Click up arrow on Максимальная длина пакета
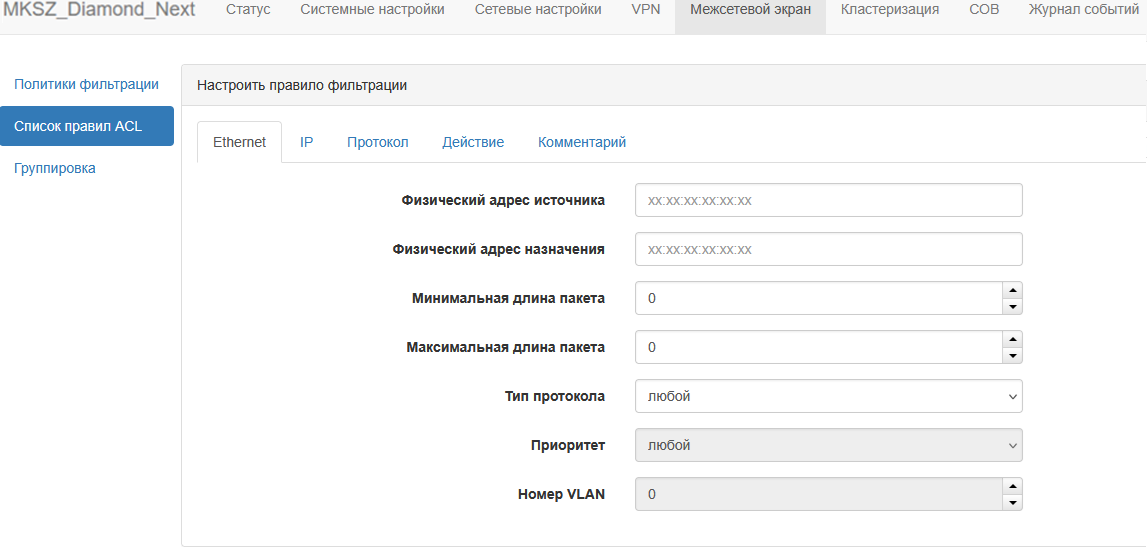1147x547 pixels. tap(1012, 340)
